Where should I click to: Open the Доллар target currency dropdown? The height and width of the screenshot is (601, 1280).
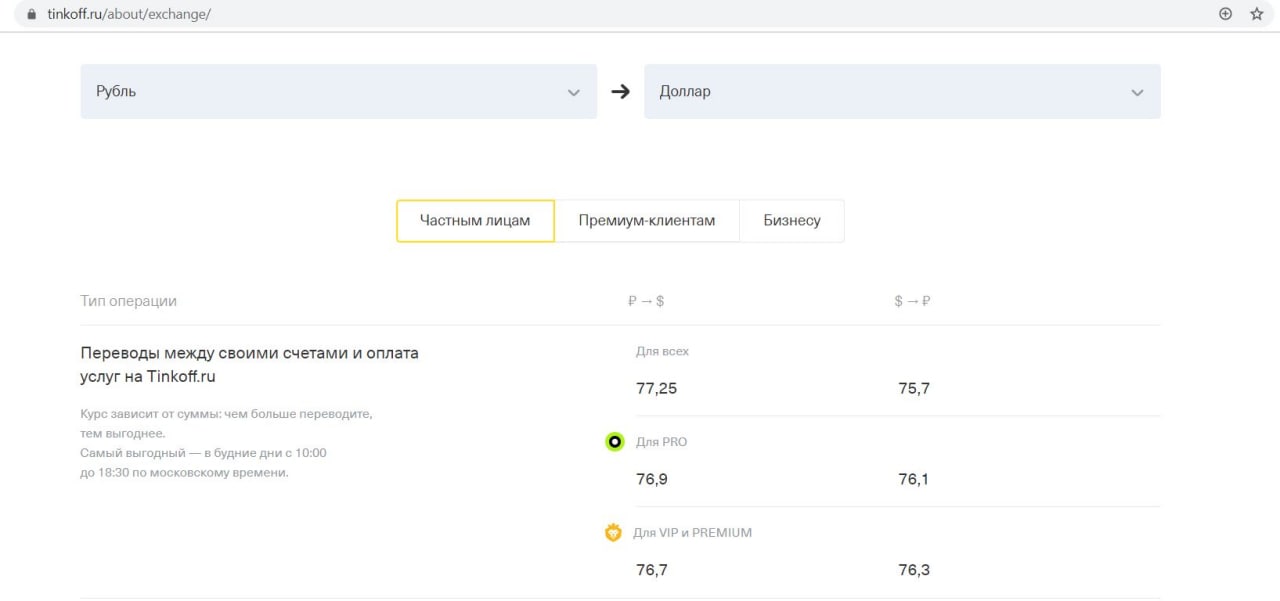point(902,91)
